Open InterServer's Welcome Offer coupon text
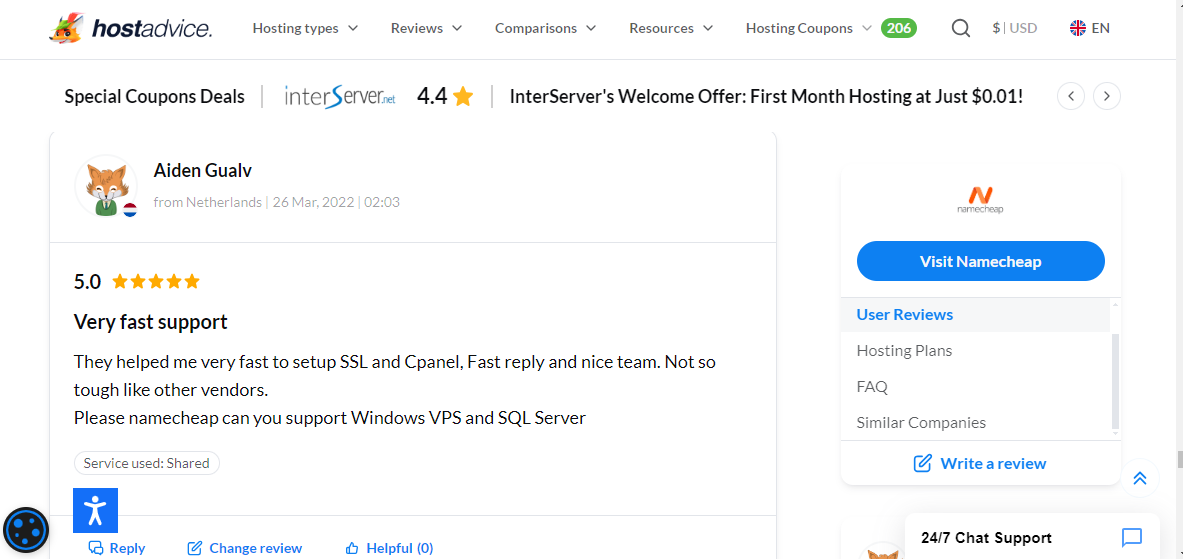 tap(767, 97)
